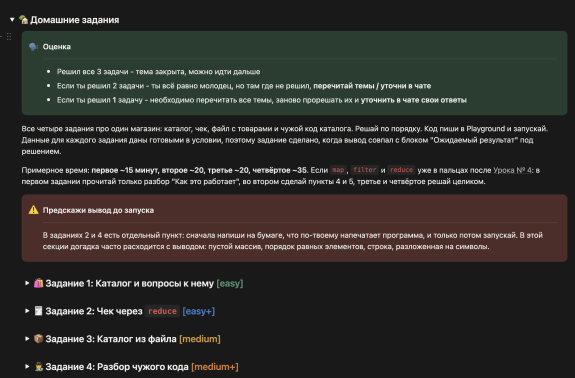Click the speech bubble icon near Оценка
The width and height of the screenshot is (575, 378).
coord(33,47)
